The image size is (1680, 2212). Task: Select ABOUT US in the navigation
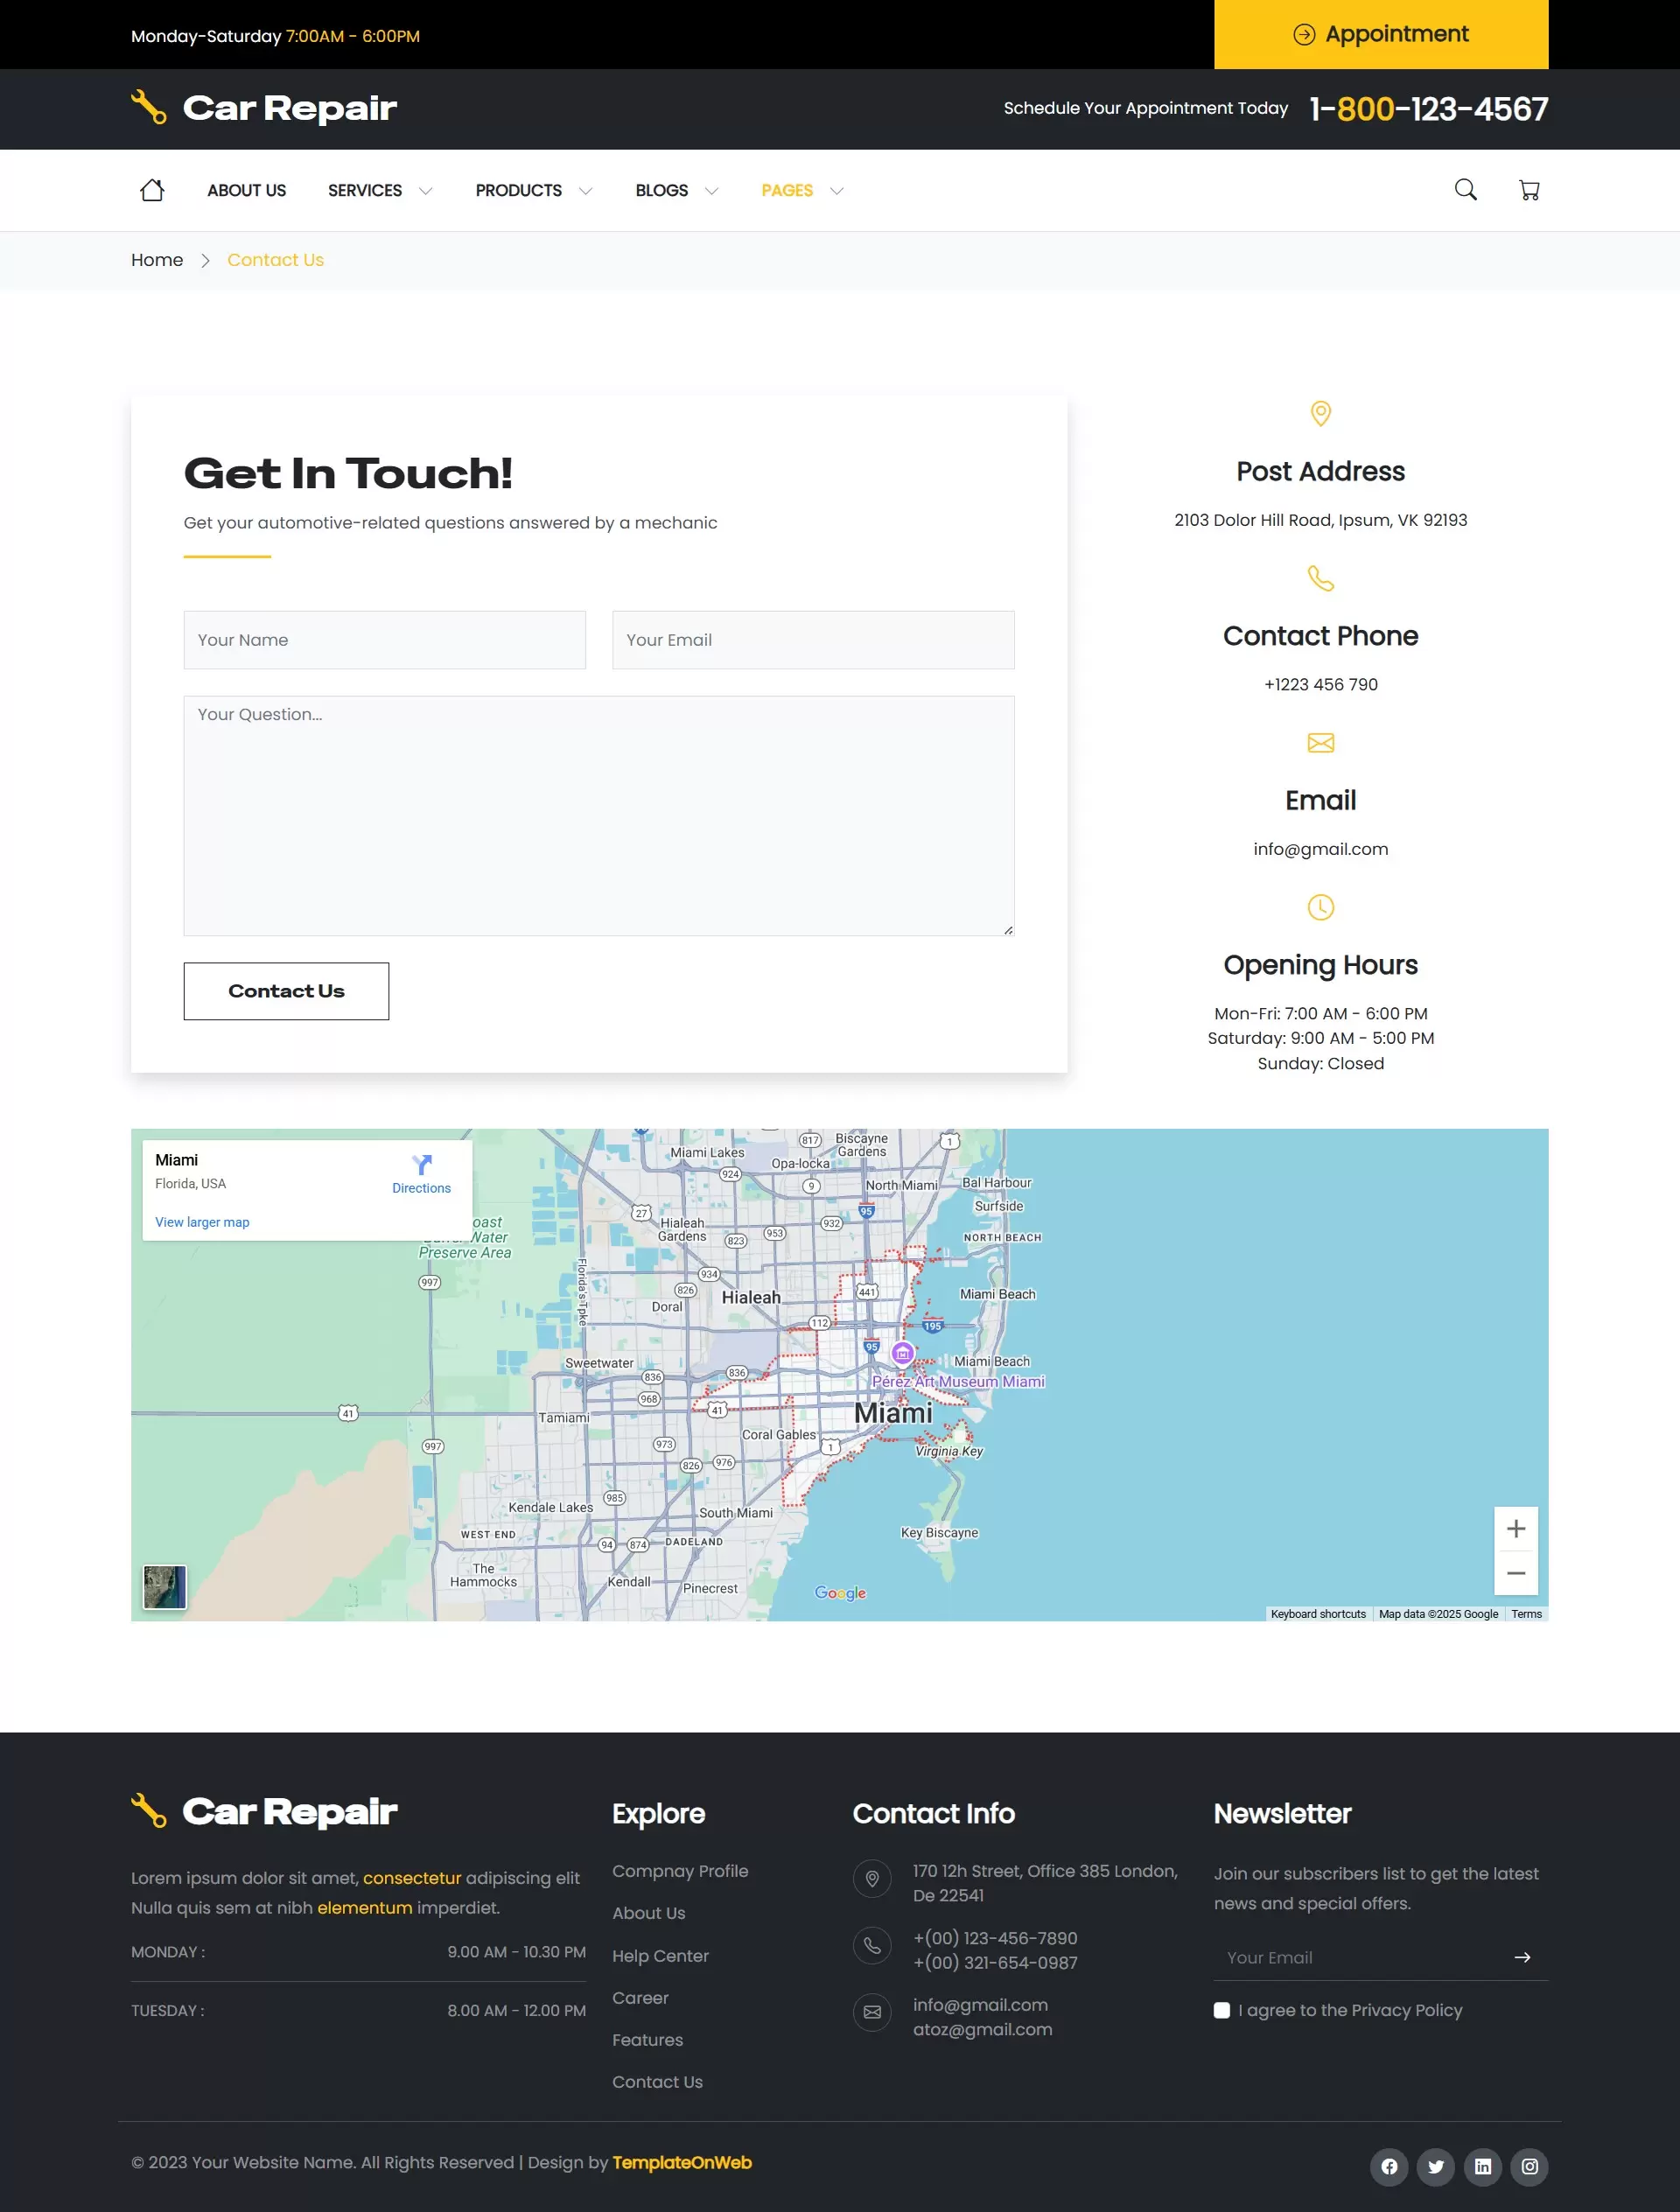246,190
